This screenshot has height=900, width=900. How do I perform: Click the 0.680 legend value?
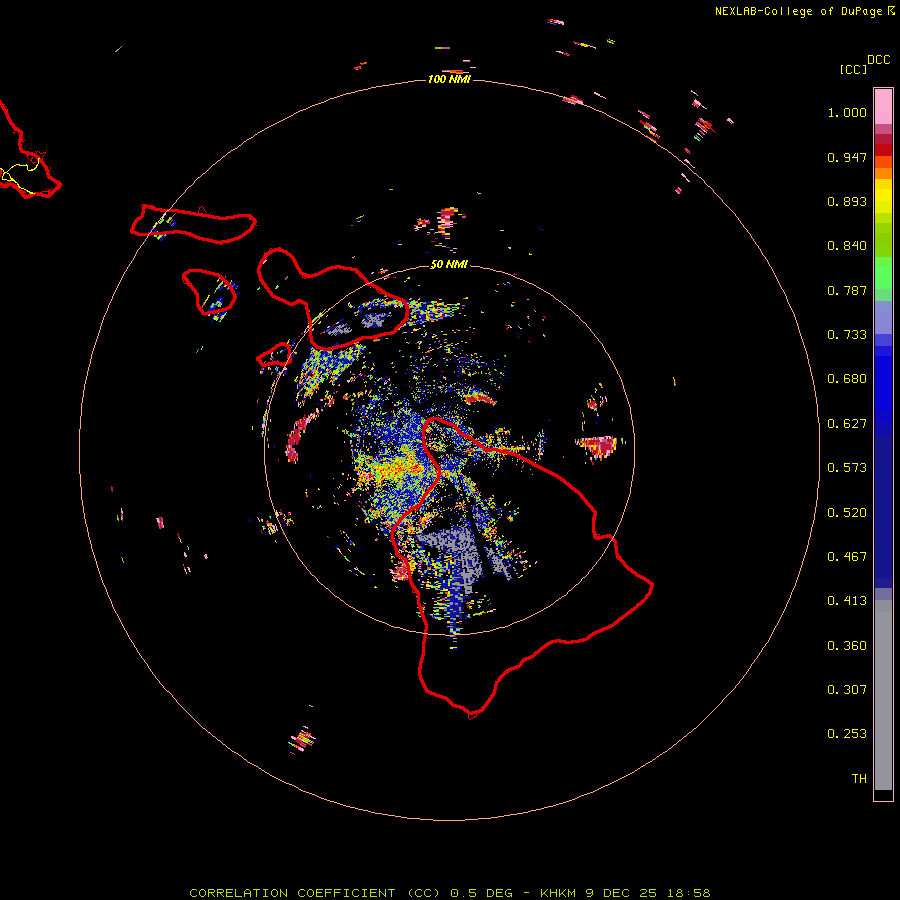[x=847, y=379]
